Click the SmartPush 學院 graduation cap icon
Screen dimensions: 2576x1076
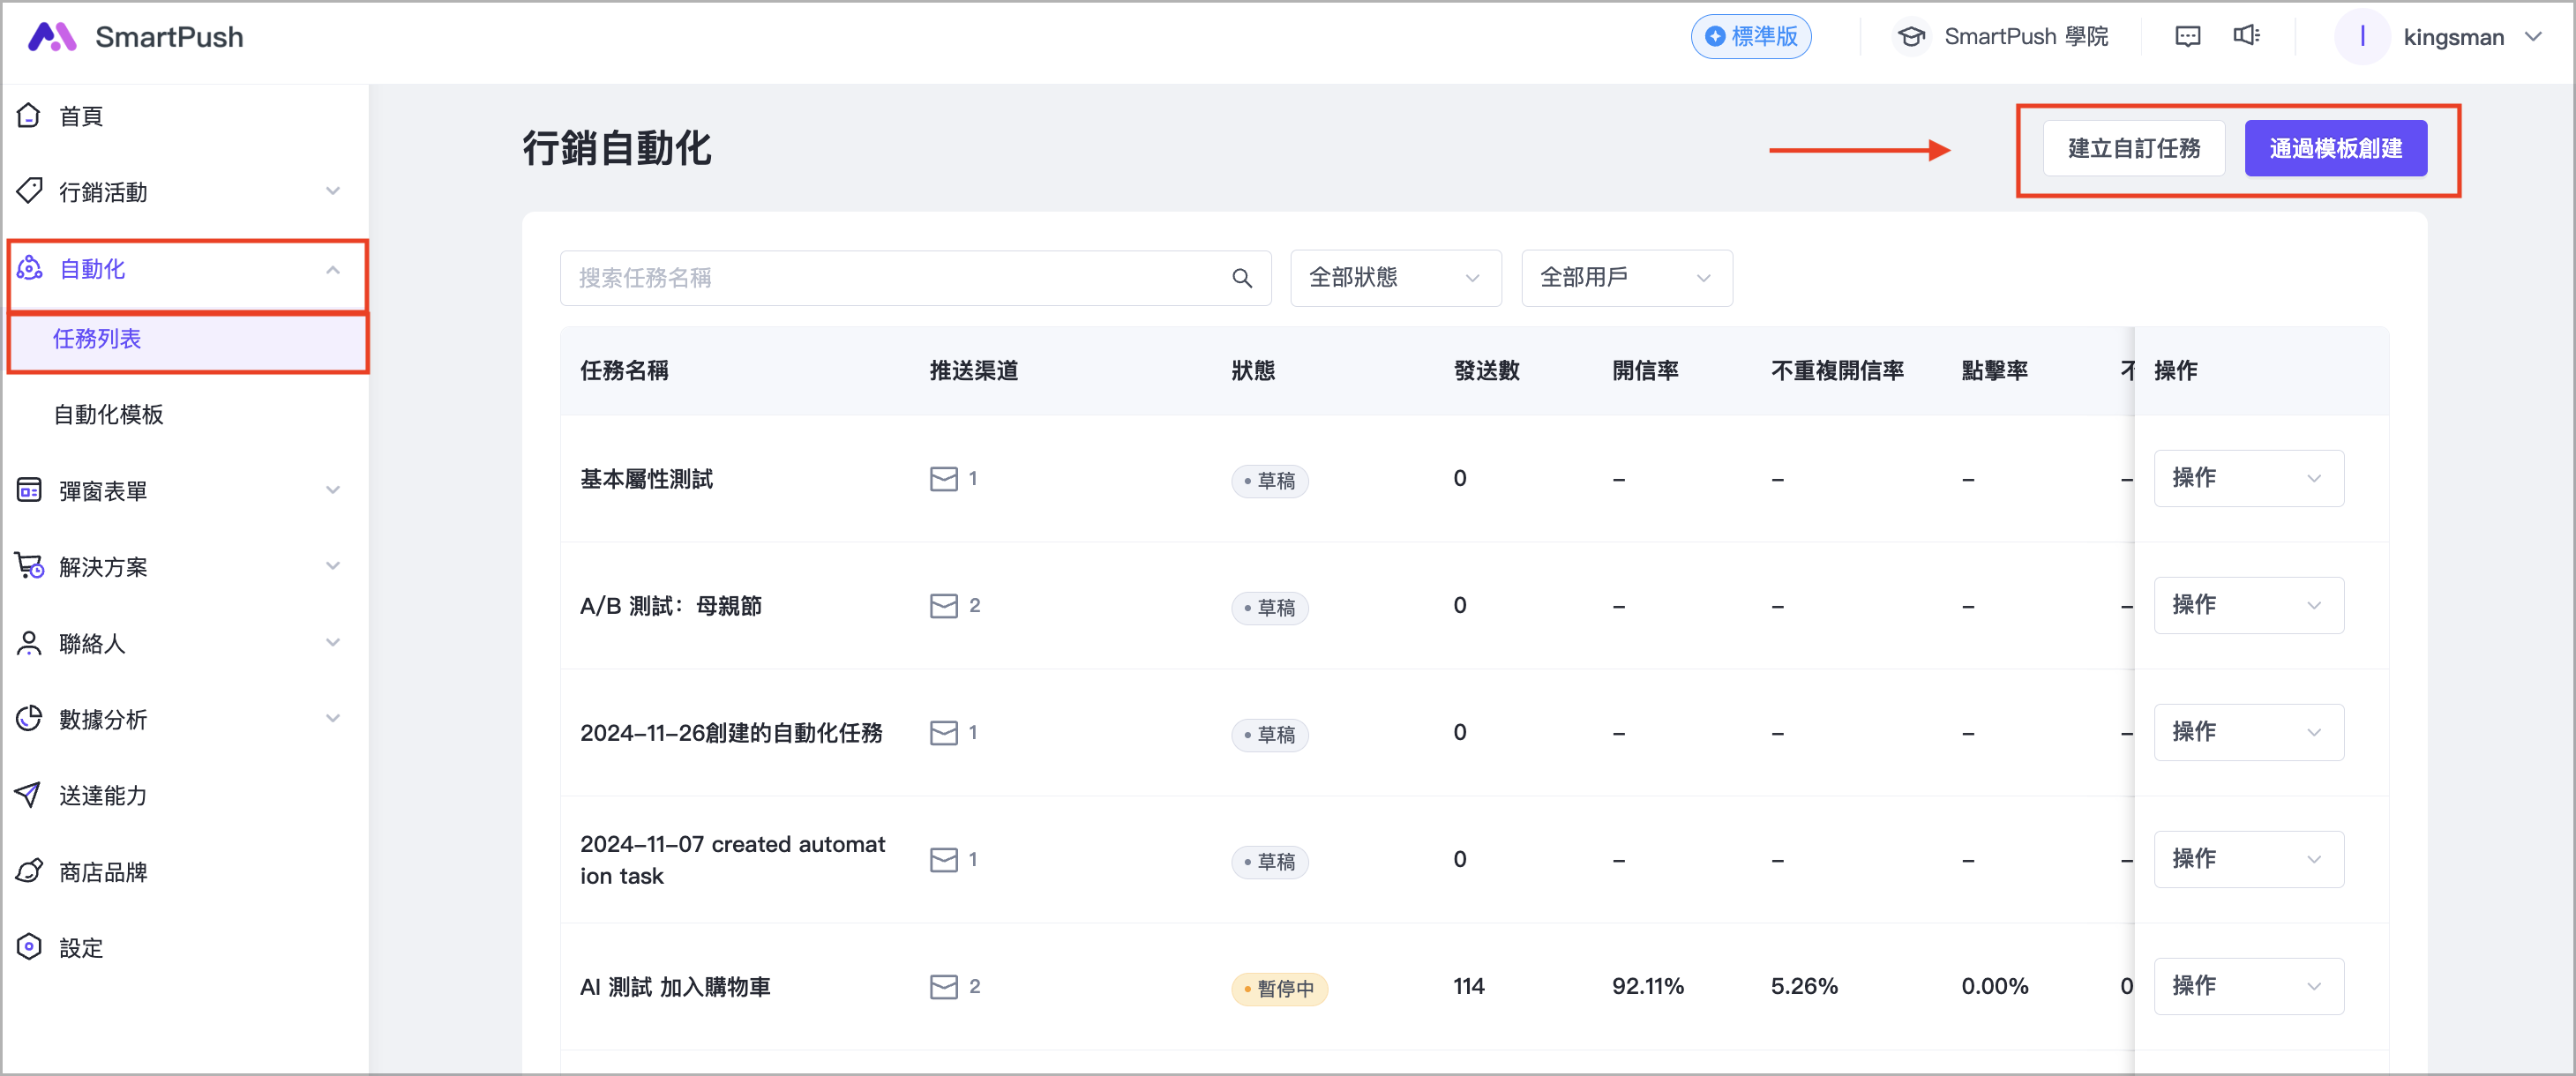(1911, 37)
